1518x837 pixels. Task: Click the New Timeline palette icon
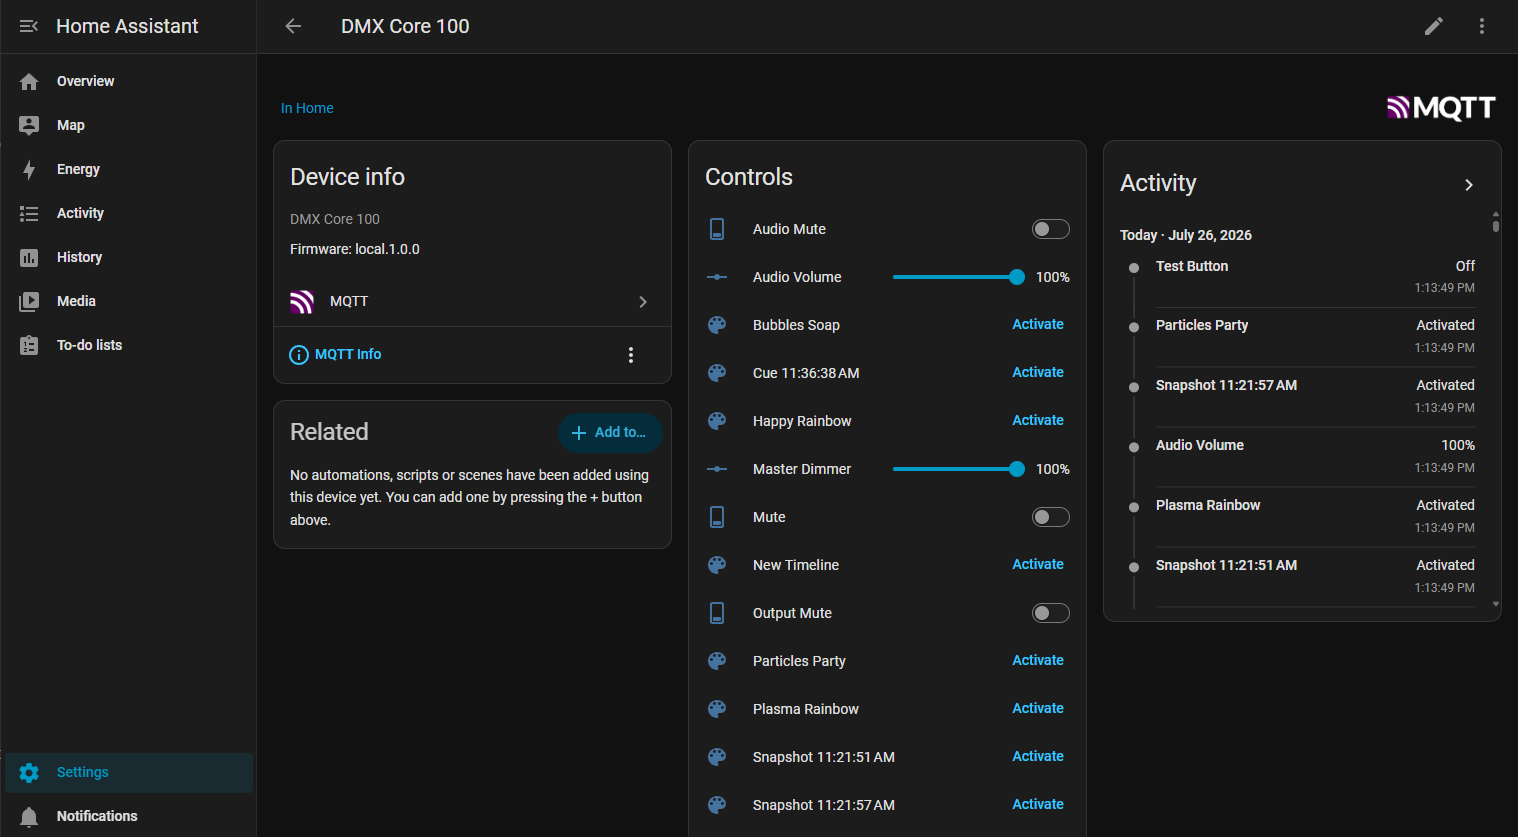717,565
